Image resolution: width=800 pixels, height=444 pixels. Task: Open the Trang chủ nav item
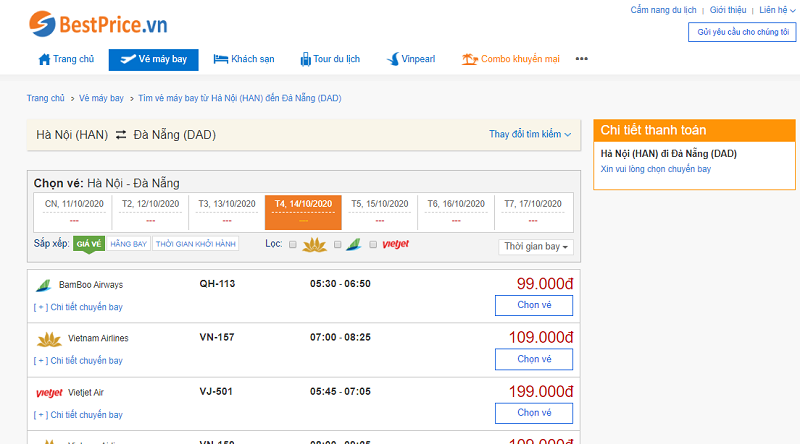(66, 59)
